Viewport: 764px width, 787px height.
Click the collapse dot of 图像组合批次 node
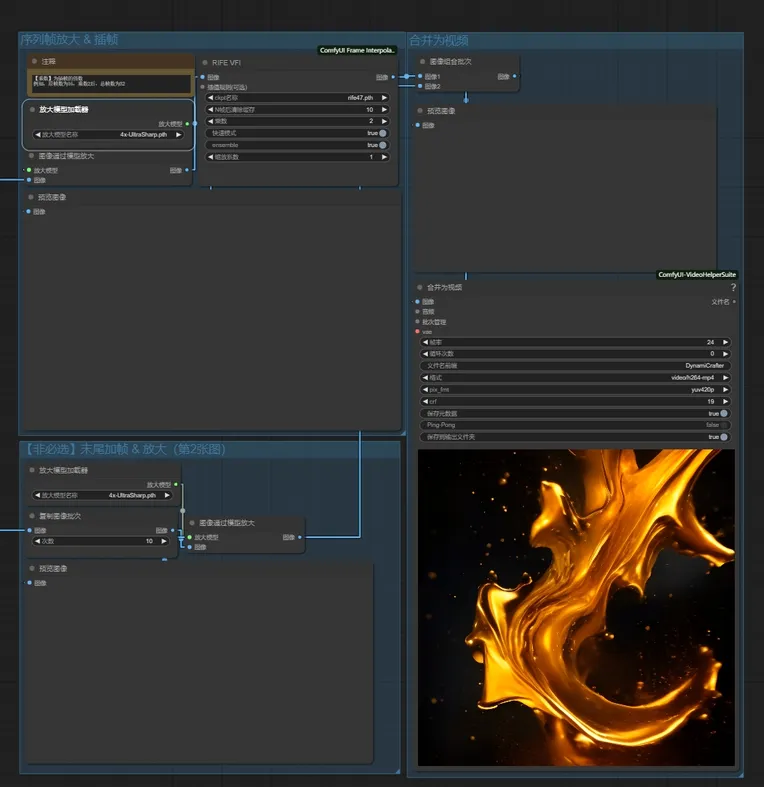pyautogui.click(x=422, y=62)
